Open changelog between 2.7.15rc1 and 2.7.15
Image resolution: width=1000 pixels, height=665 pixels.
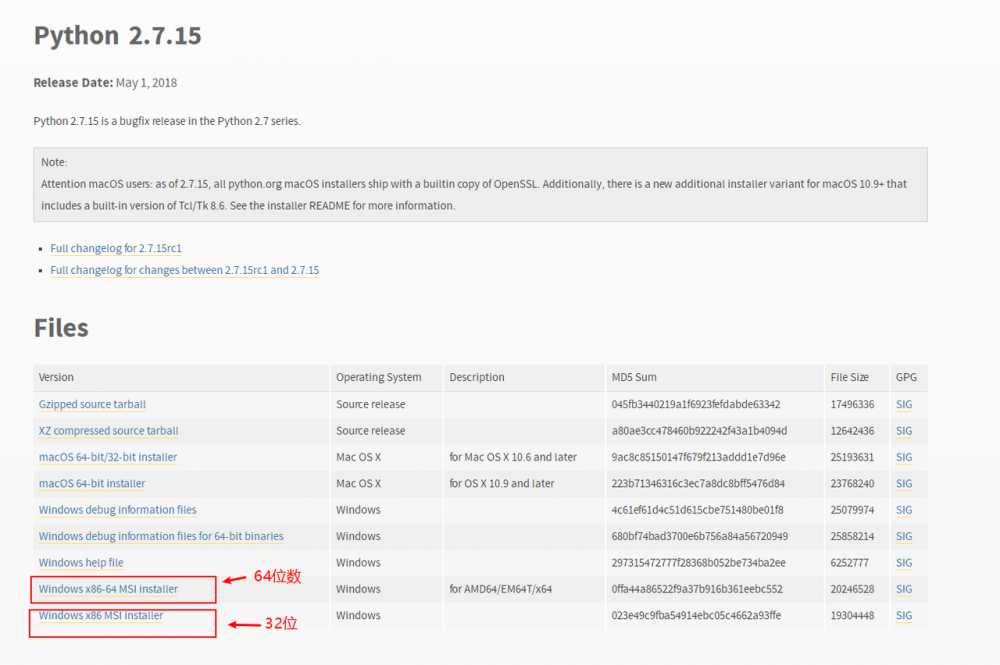tap(184, 270)
